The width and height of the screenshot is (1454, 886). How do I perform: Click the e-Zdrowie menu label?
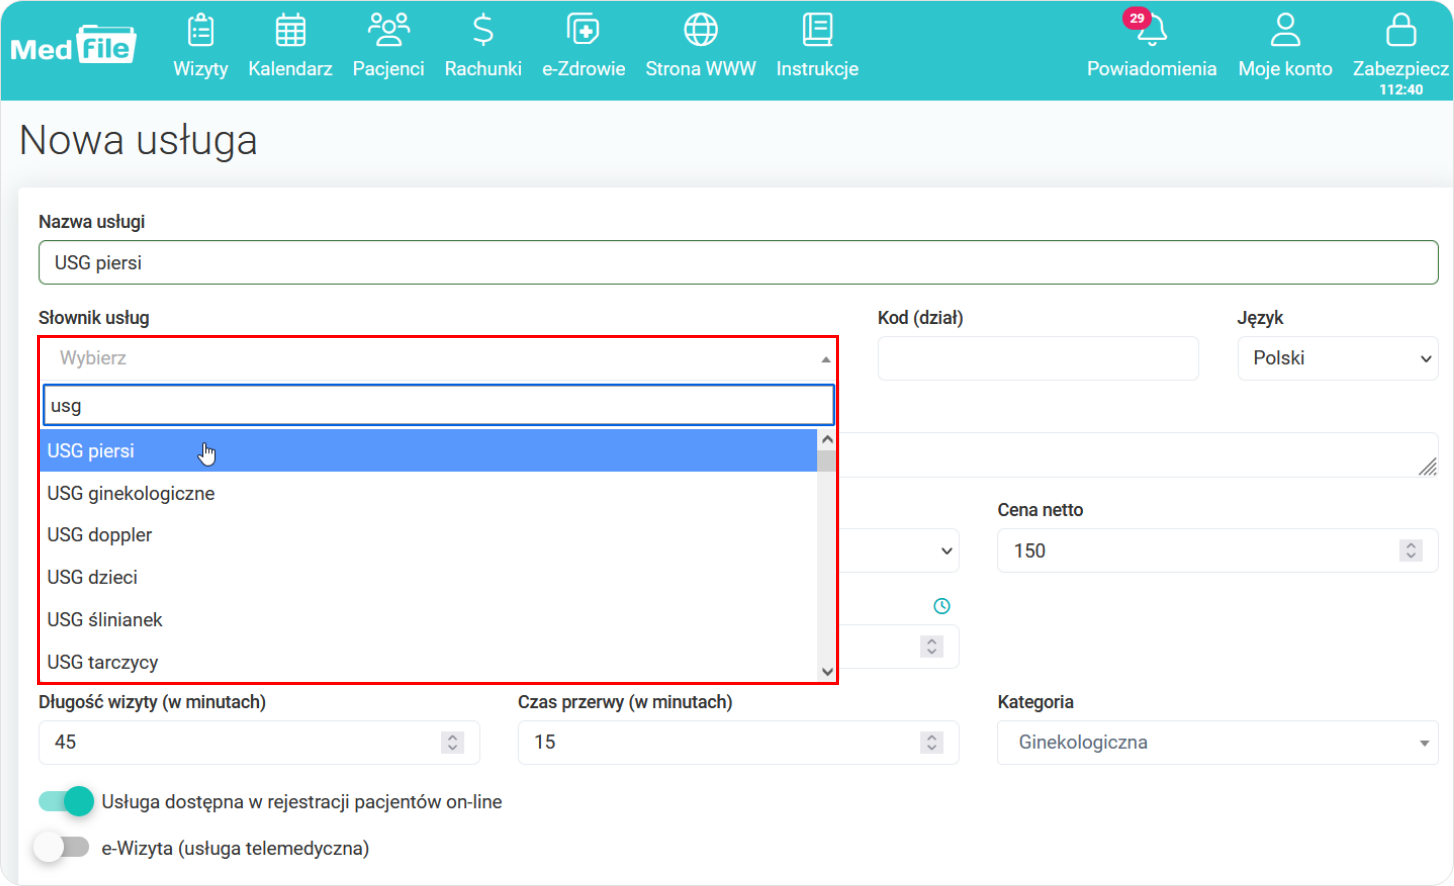point(583,69)
